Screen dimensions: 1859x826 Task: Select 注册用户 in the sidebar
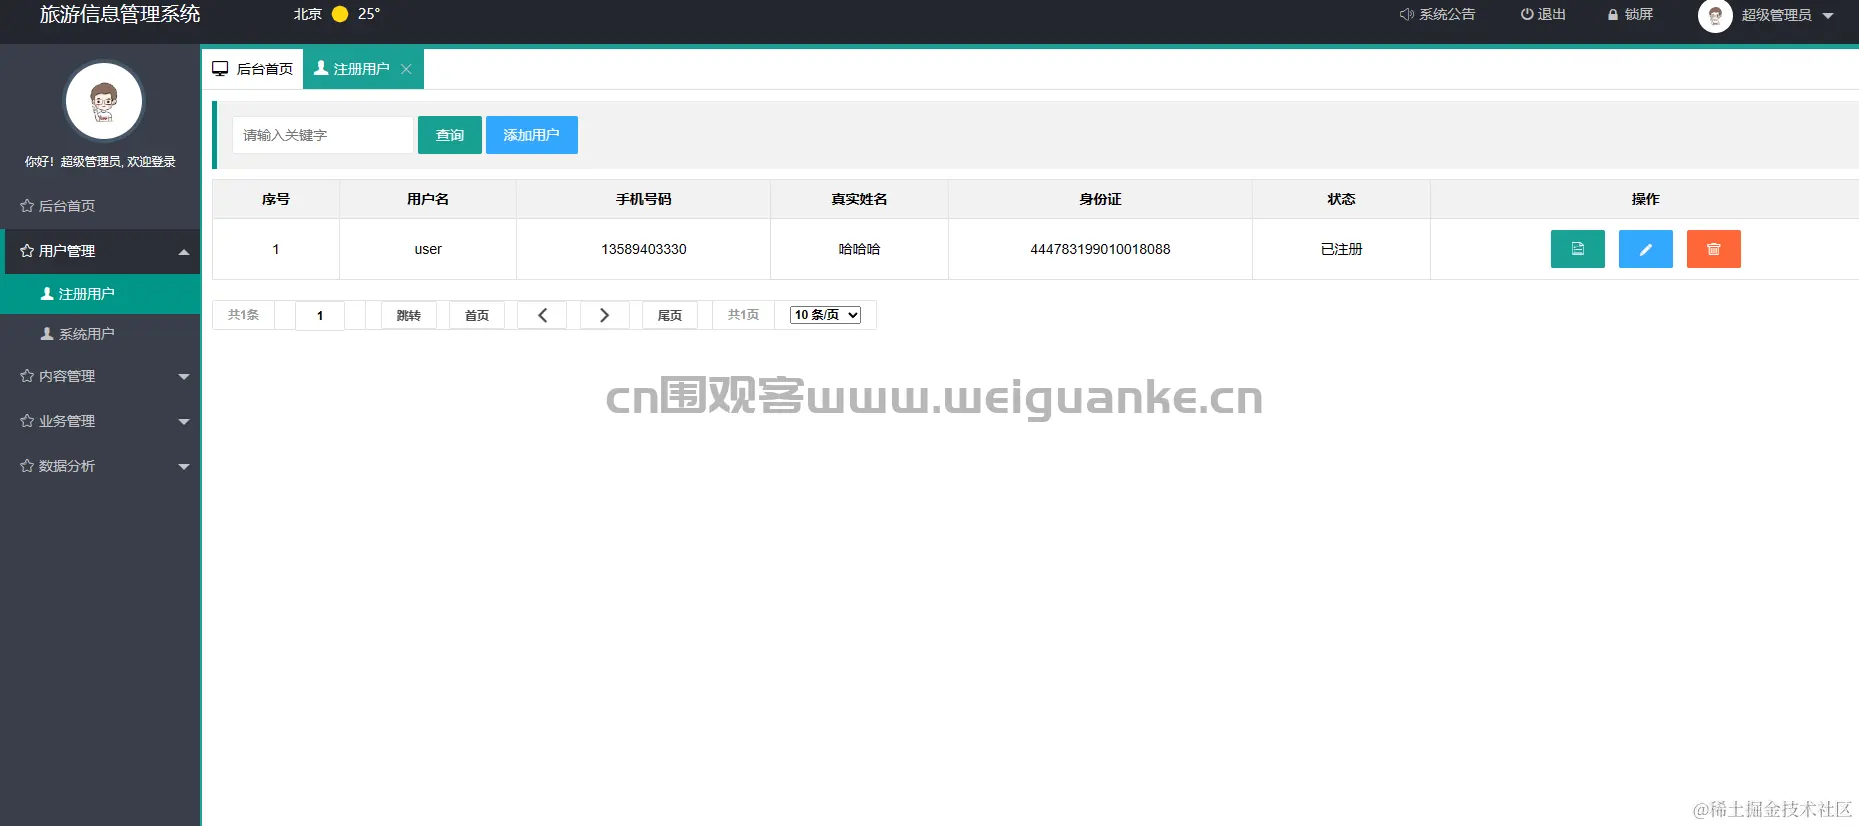[100, 294]
